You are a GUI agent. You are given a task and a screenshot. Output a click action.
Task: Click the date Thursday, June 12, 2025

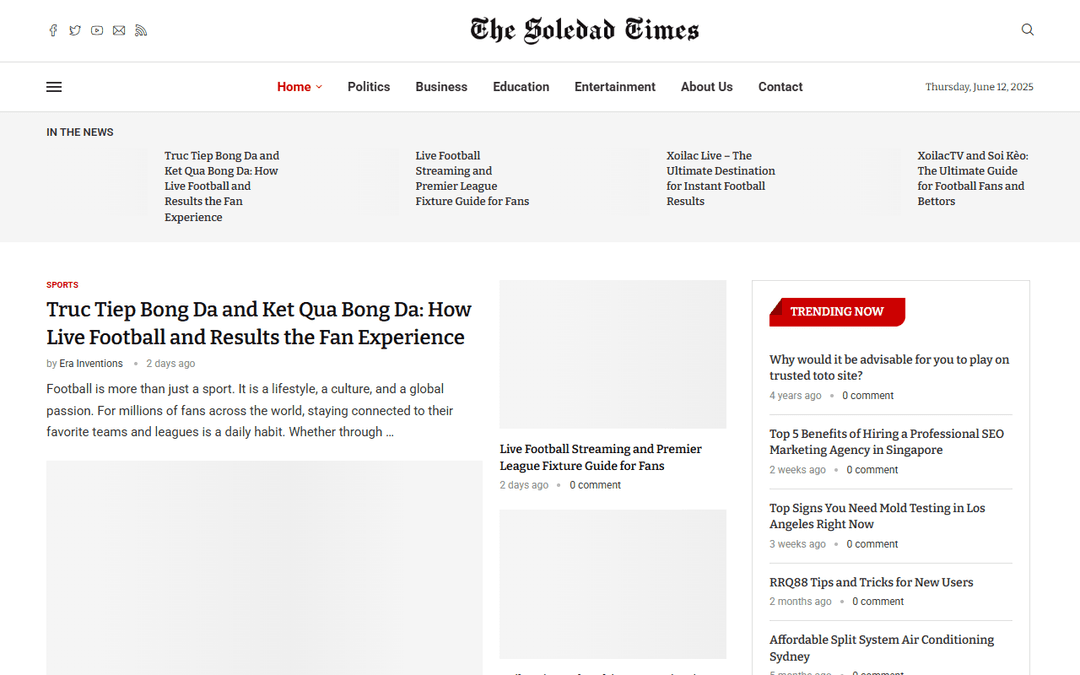click(x=979, y=87)
